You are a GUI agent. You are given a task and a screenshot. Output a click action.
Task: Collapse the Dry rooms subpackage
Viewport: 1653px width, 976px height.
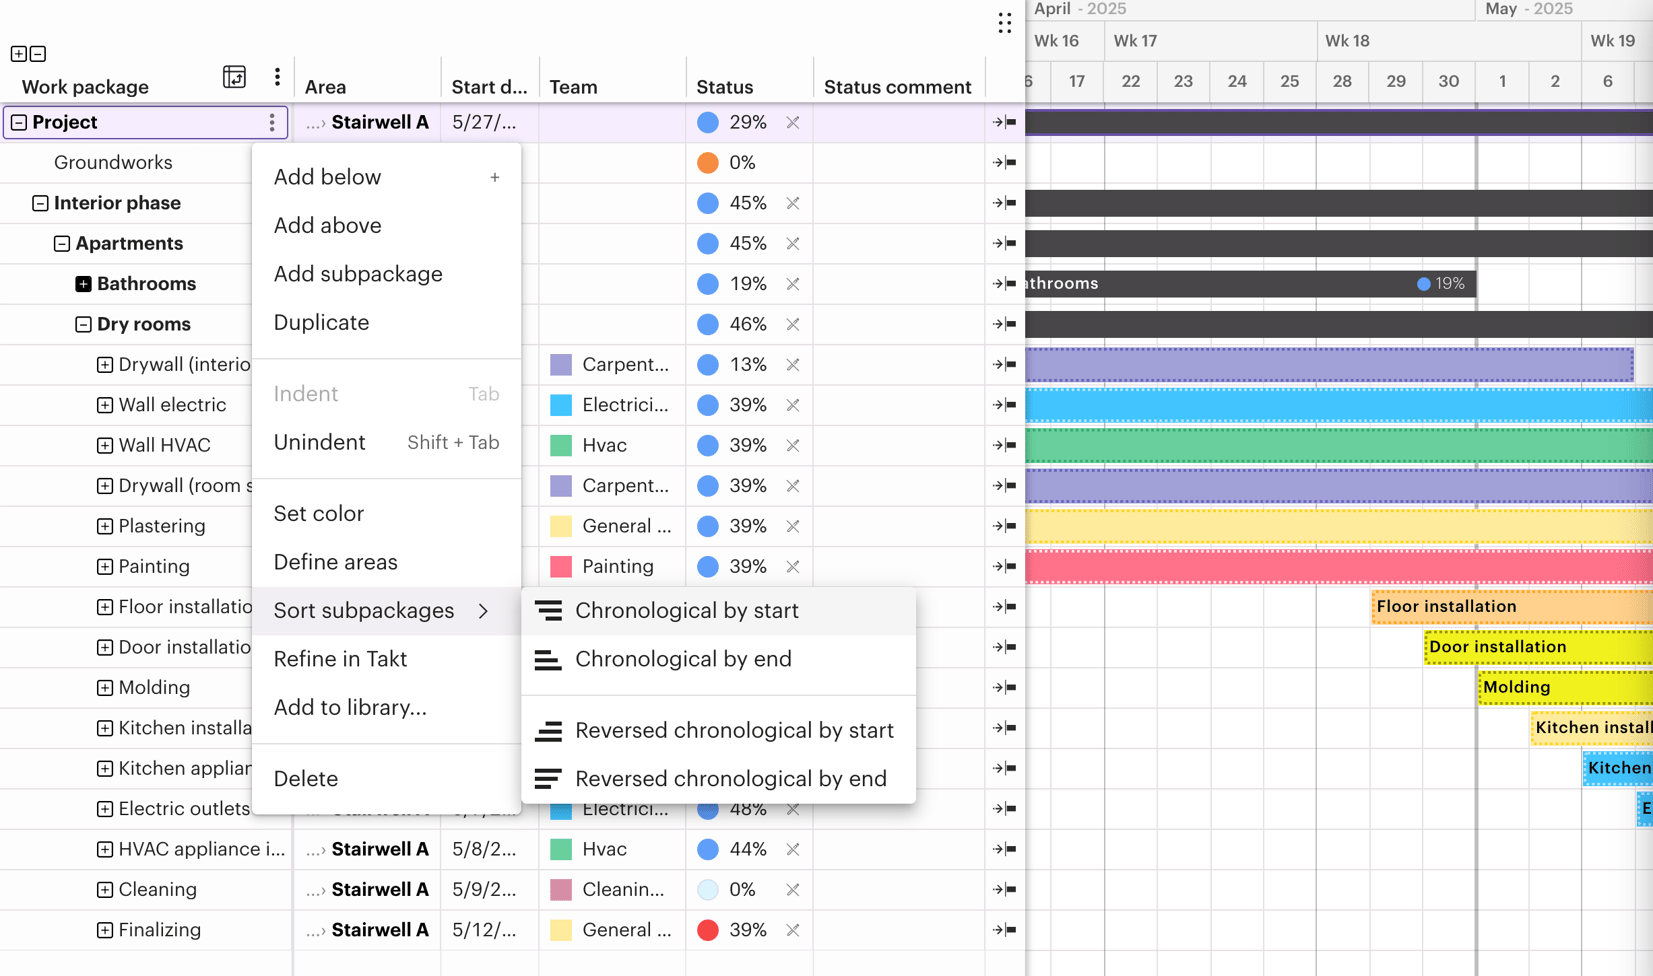pos(82,324)
